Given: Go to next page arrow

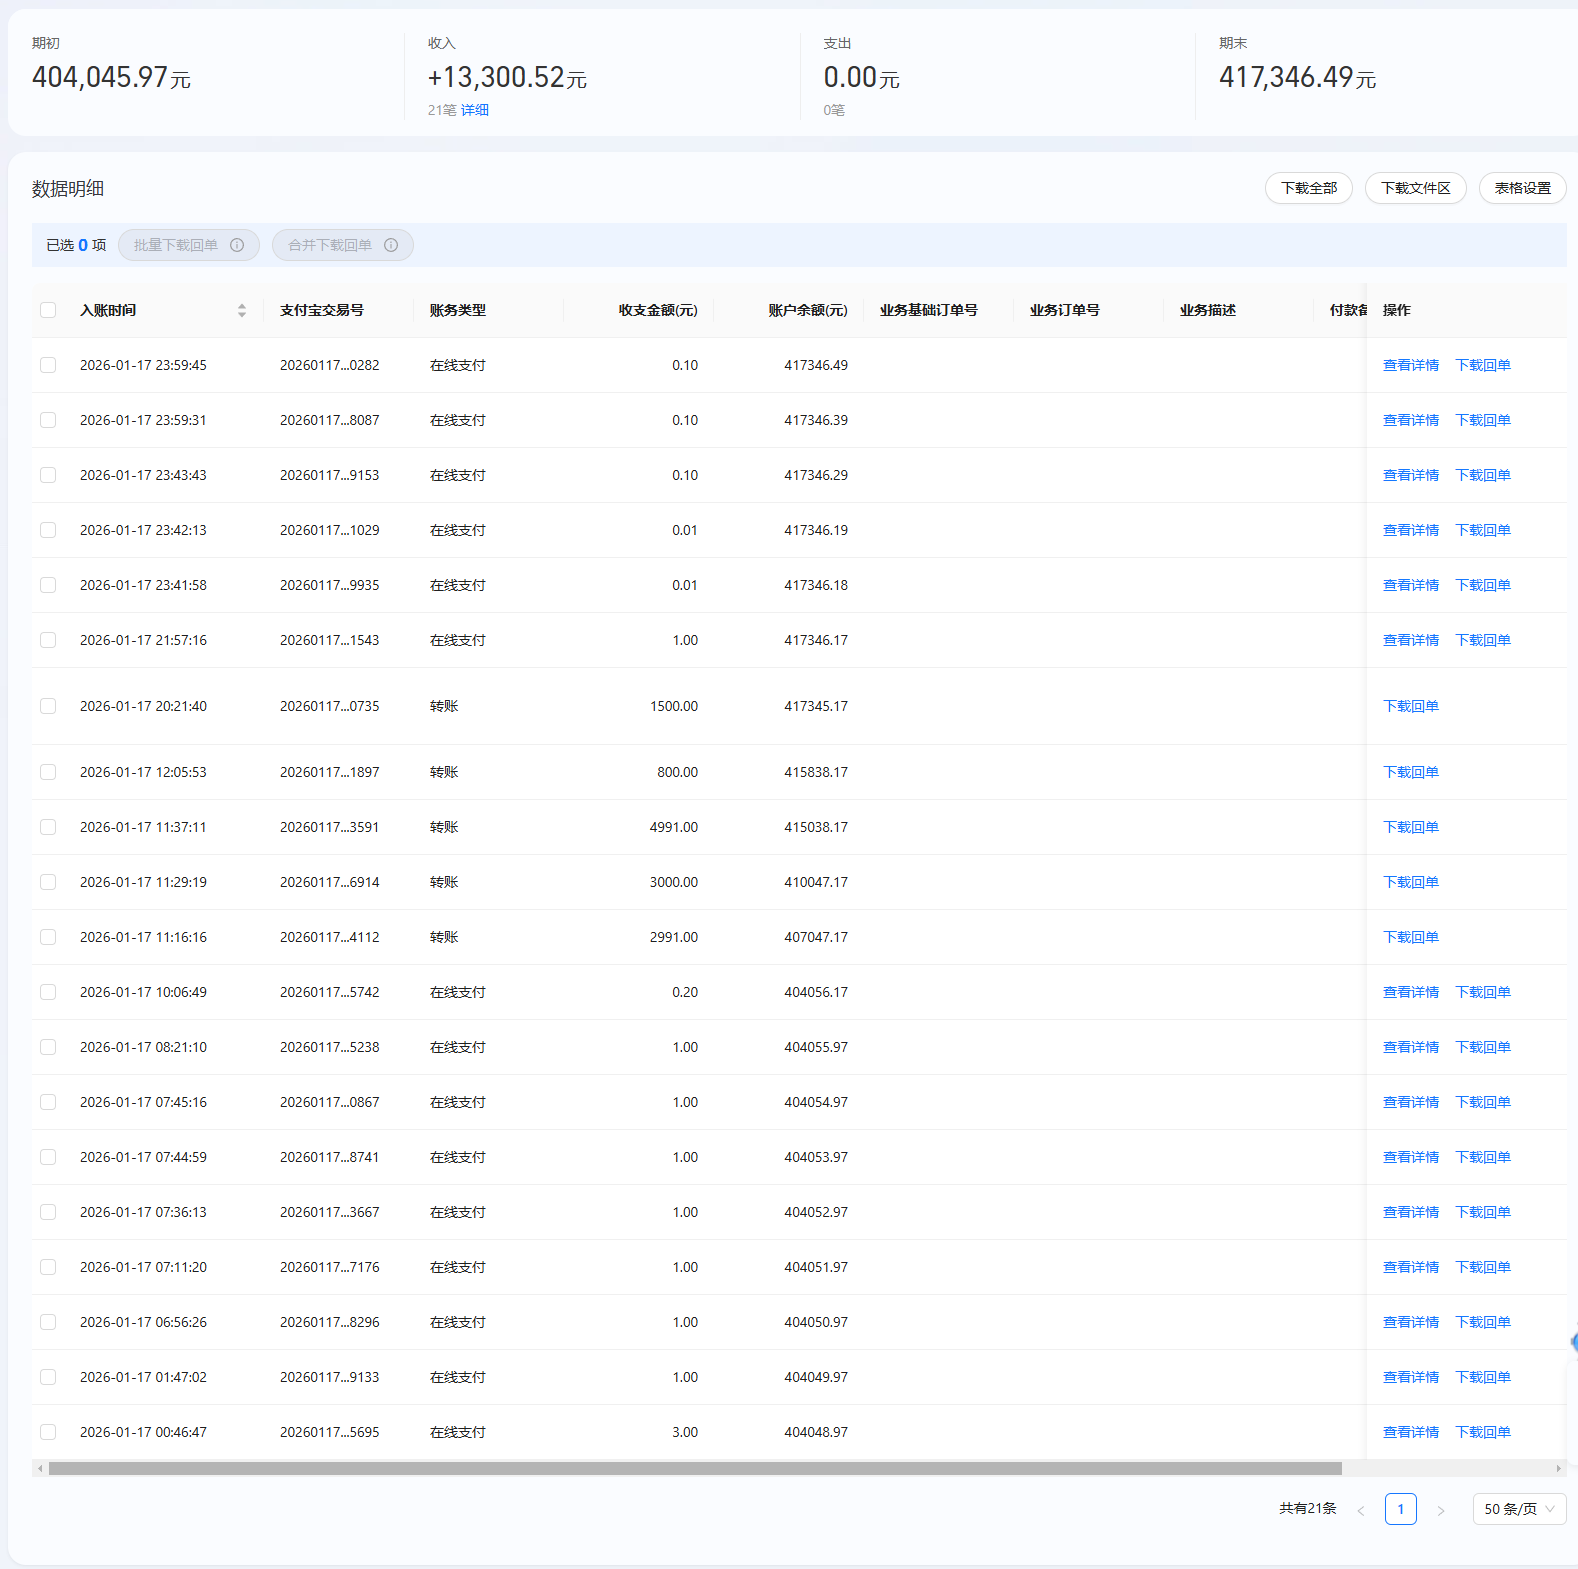Looking at the screenshot, I should pyautogui.click(x=1440, y=1510).
